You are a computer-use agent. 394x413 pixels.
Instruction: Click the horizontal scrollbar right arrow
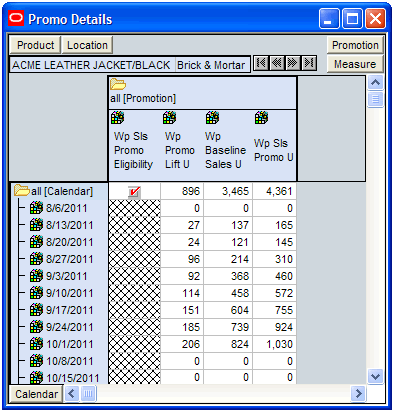[x=359, y=394]
